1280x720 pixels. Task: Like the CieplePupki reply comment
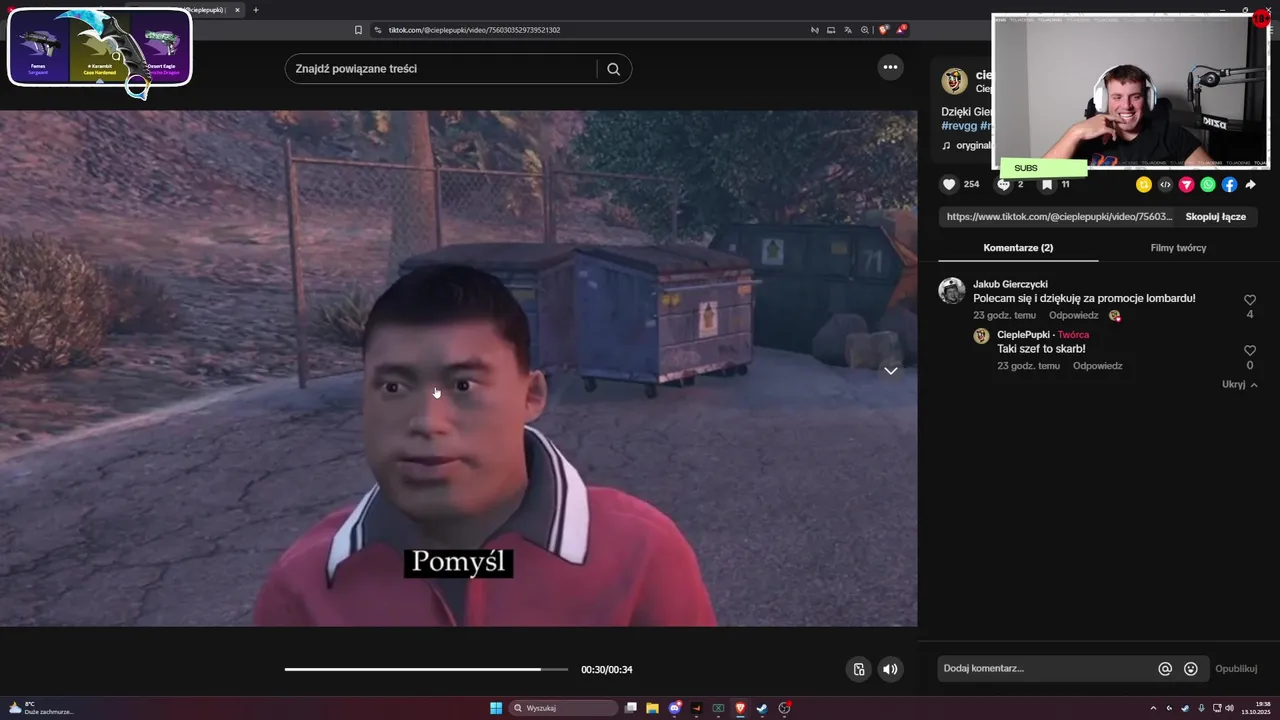(1249, 351)
